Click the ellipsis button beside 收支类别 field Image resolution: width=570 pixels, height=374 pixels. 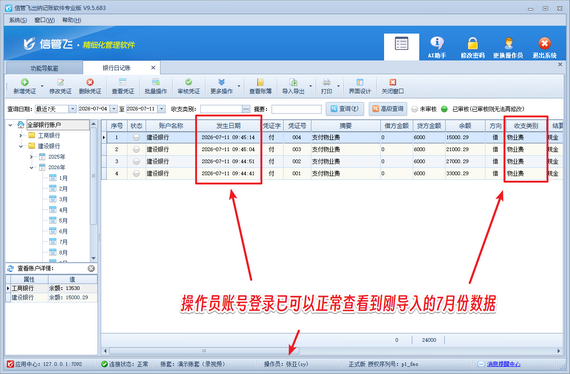tap(246, 109)
